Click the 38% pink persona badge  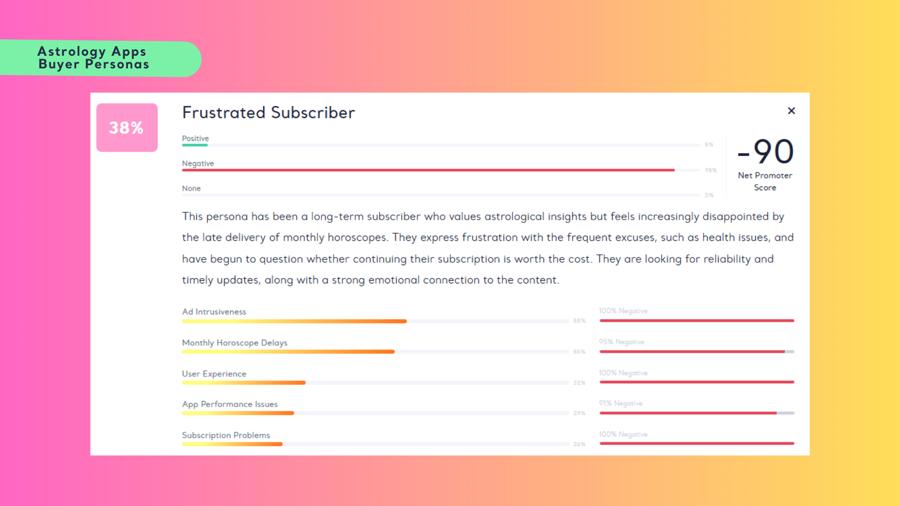coord(126,128)
